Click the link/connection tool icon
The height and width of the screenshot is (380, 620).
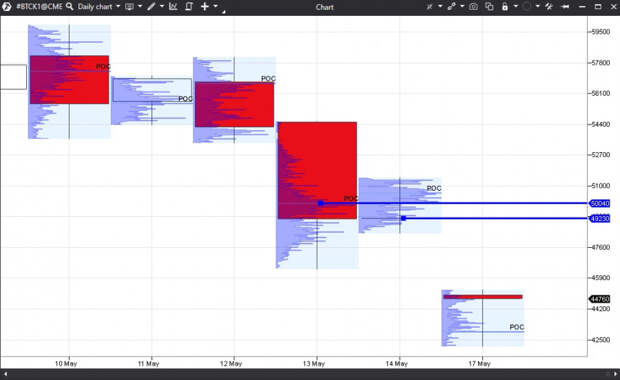coord(452,6)
